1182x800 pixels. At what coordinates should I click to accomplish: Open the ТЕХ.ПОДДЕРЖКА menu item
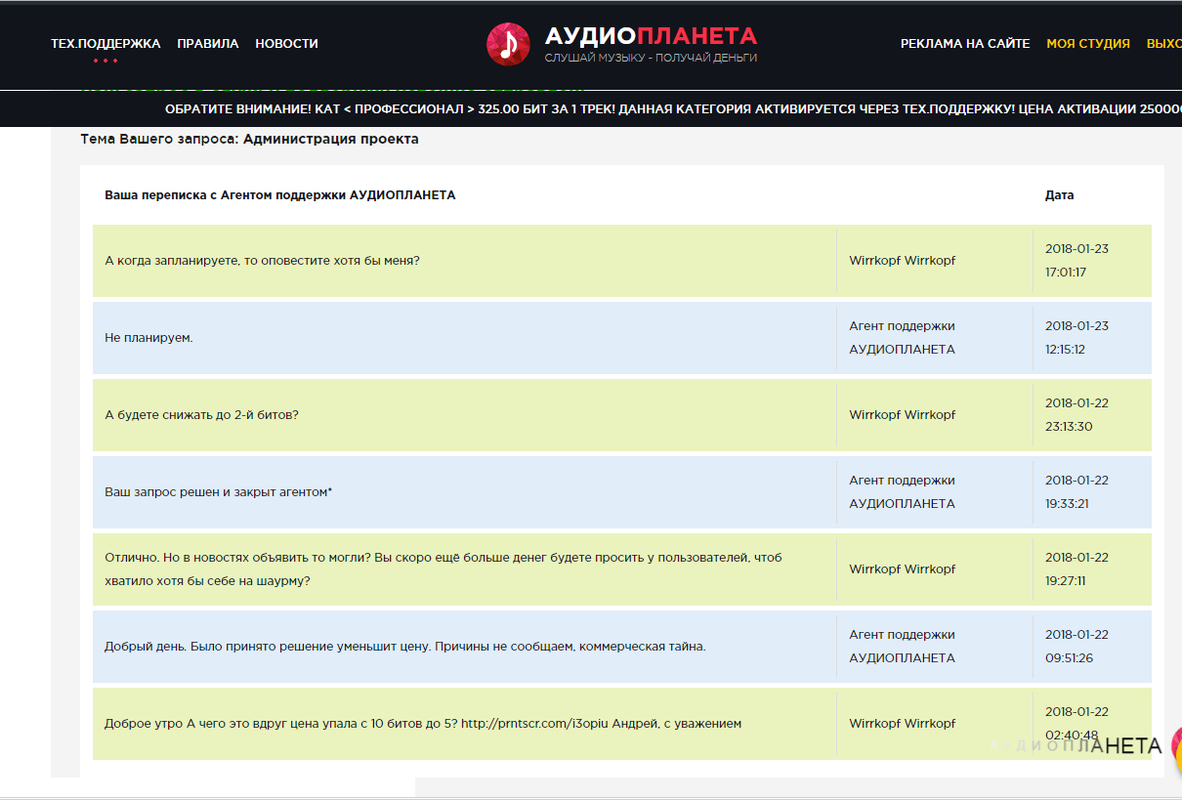pos(106,44)
